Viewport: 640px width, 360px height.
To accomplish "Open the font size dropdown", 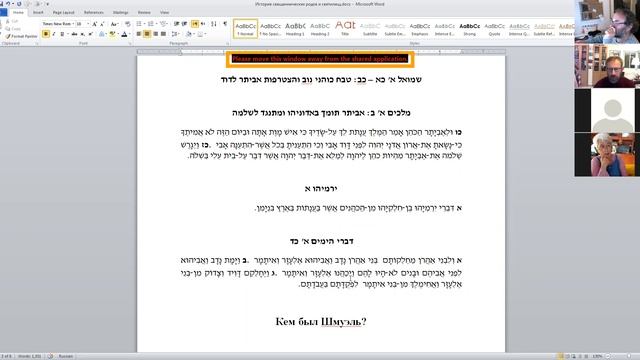I will (88, 24).
